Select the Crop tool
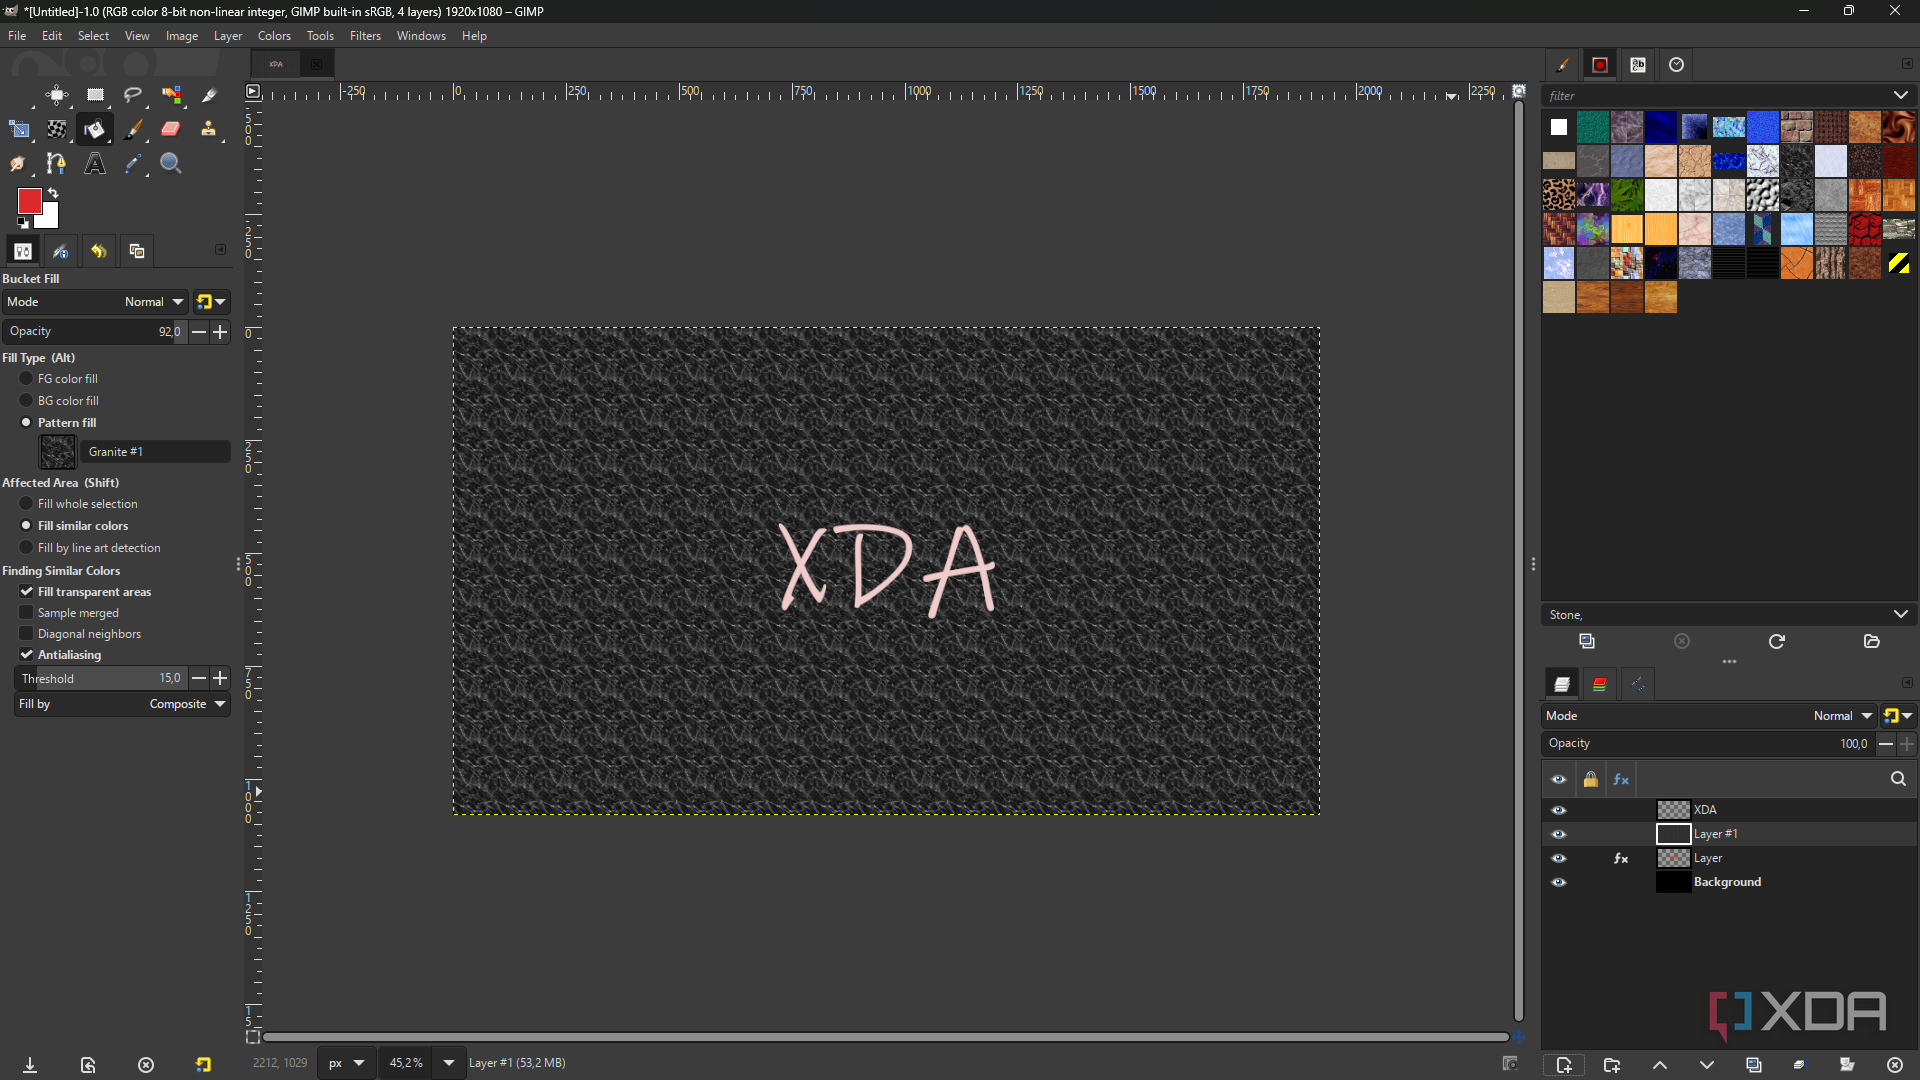This screenshot has width=1920, height=1080. [209, 95]
